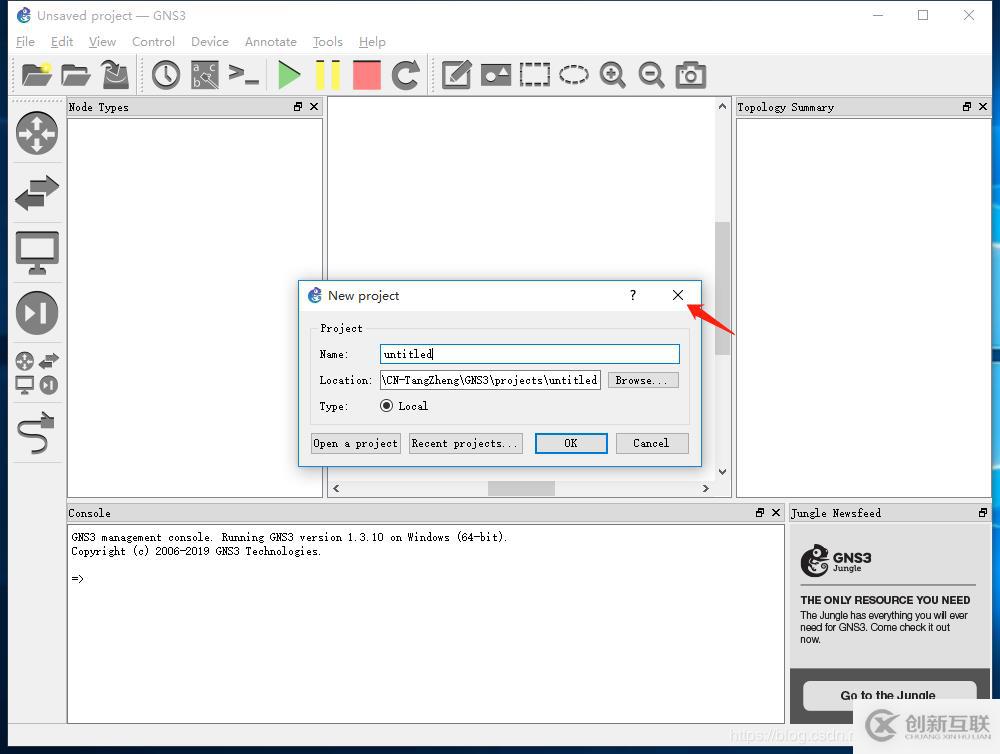Close the Node Types panel

point(314,107)
